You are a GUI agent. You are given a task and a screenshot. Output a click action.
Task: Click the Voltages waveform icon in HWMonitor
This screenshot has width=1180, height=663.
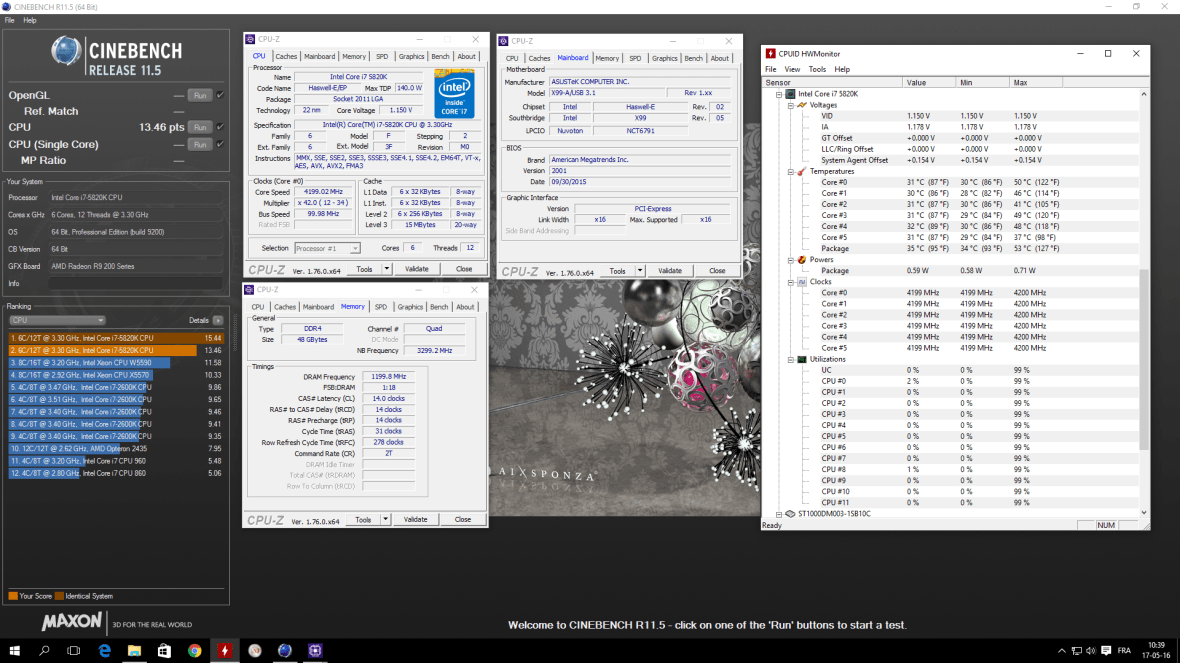(x=800, y=104)
